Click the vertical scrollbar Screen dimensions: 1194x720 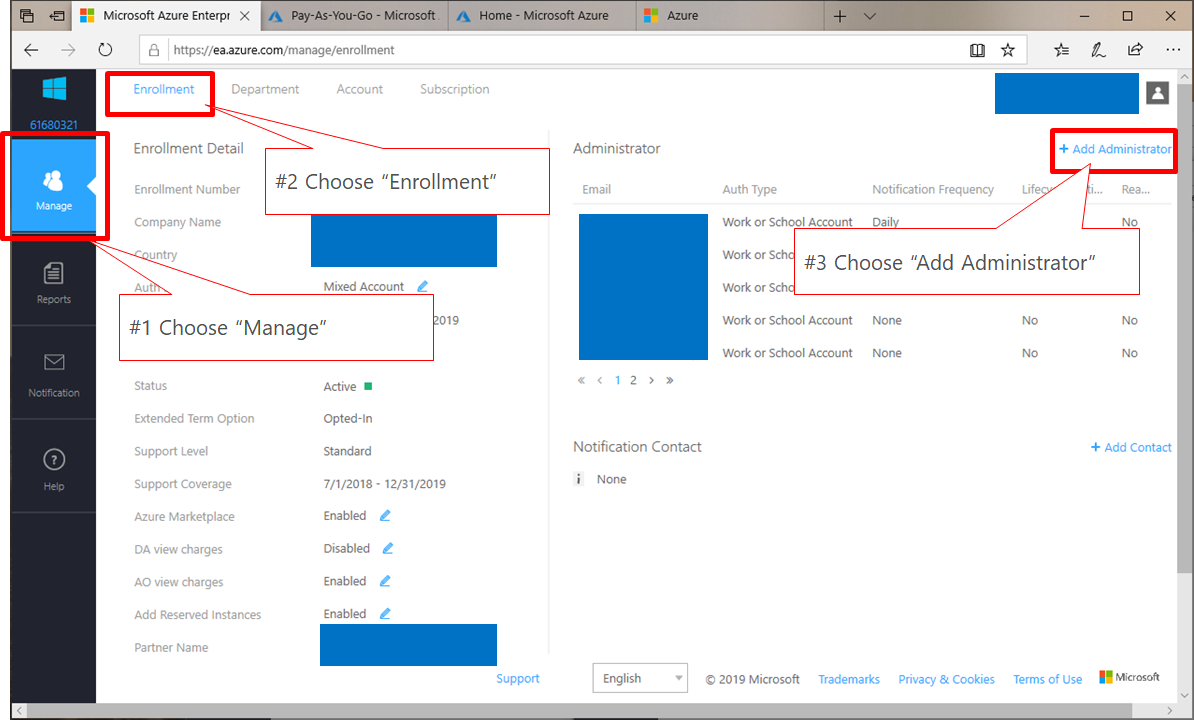pos(1184,327)
